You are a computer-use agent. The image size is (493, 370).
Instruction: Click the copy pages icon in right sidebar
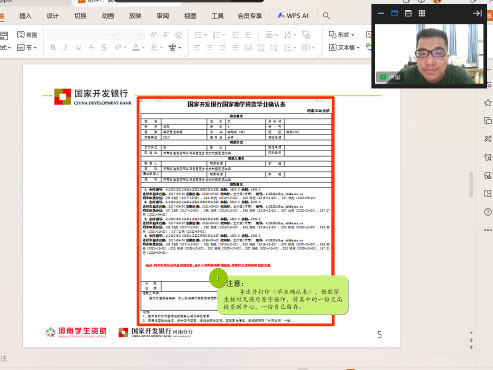point(488,121)
